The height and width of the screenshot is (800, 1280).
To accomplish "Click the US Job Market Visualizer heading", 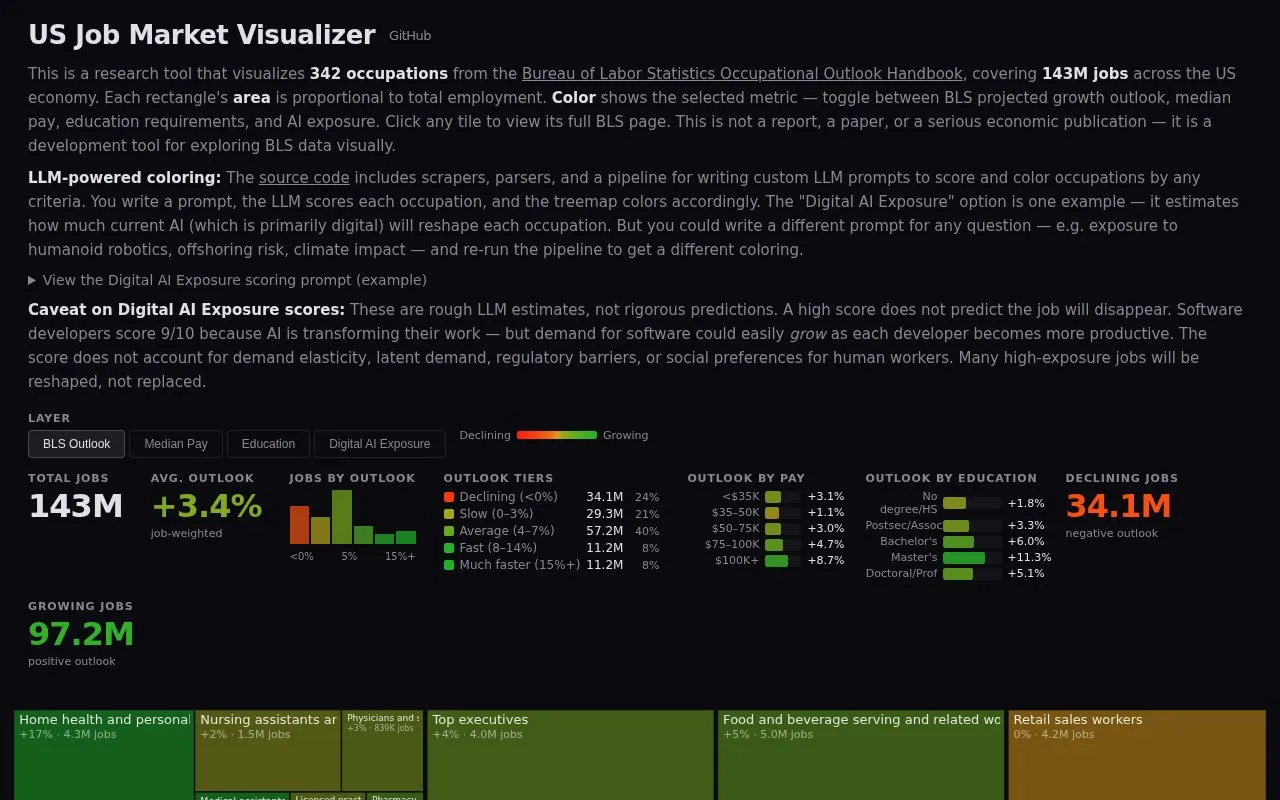I will tap(202, 35).
